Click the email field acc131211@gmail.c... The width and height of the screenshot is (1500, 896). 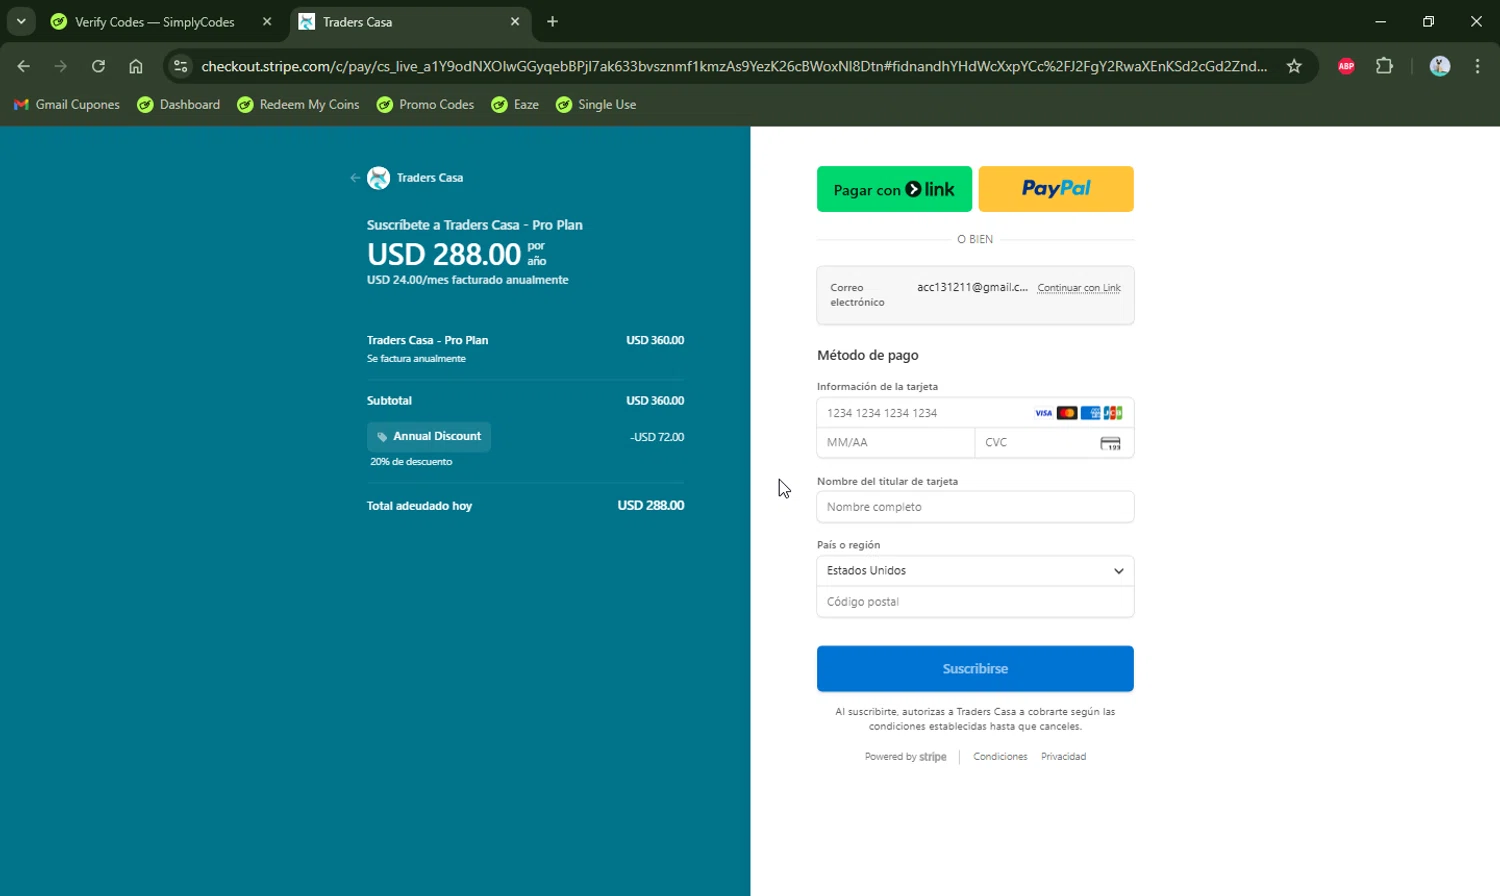972,288
